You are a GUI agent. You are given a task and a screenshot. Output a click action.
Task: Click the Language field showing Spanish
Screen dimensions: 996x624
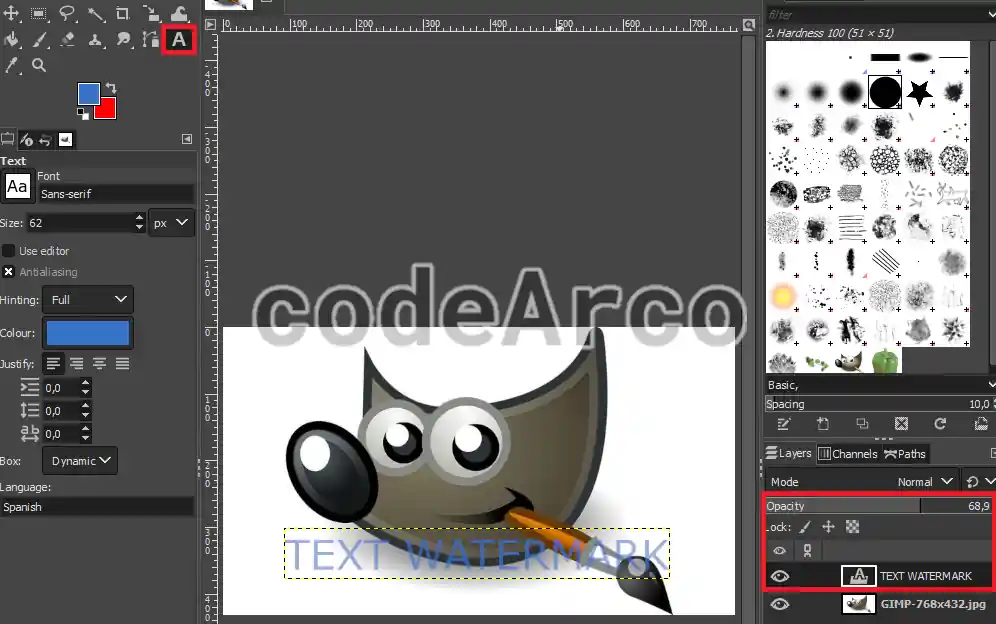[x=97, y=506]
